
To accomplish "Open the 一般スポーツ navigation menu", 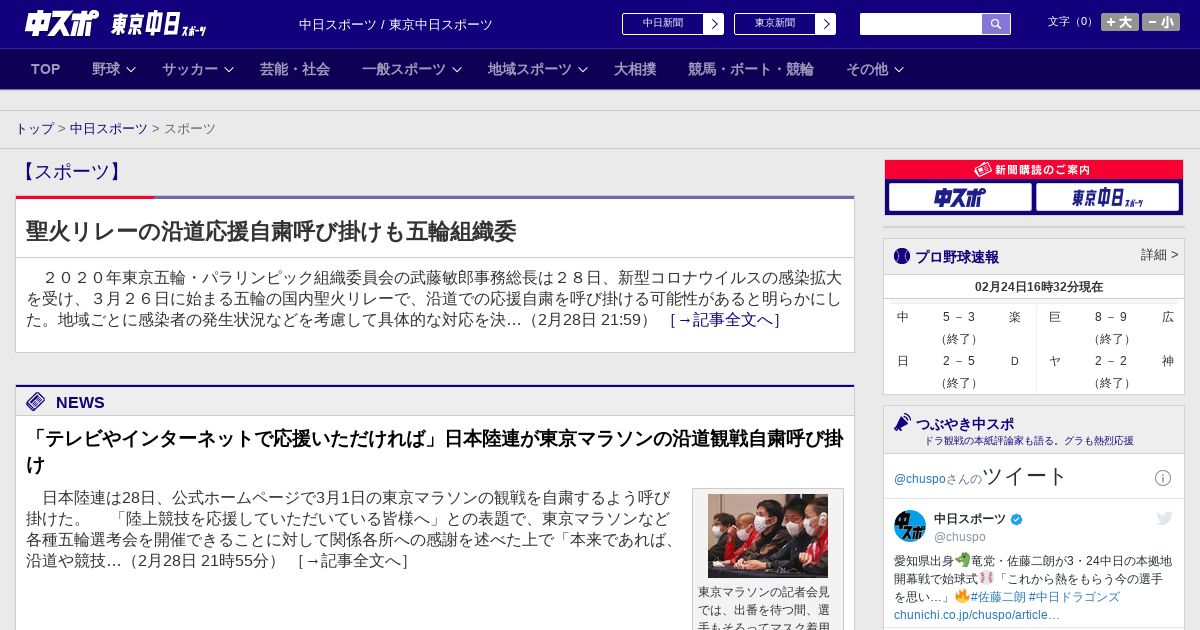I will point(404,69).
